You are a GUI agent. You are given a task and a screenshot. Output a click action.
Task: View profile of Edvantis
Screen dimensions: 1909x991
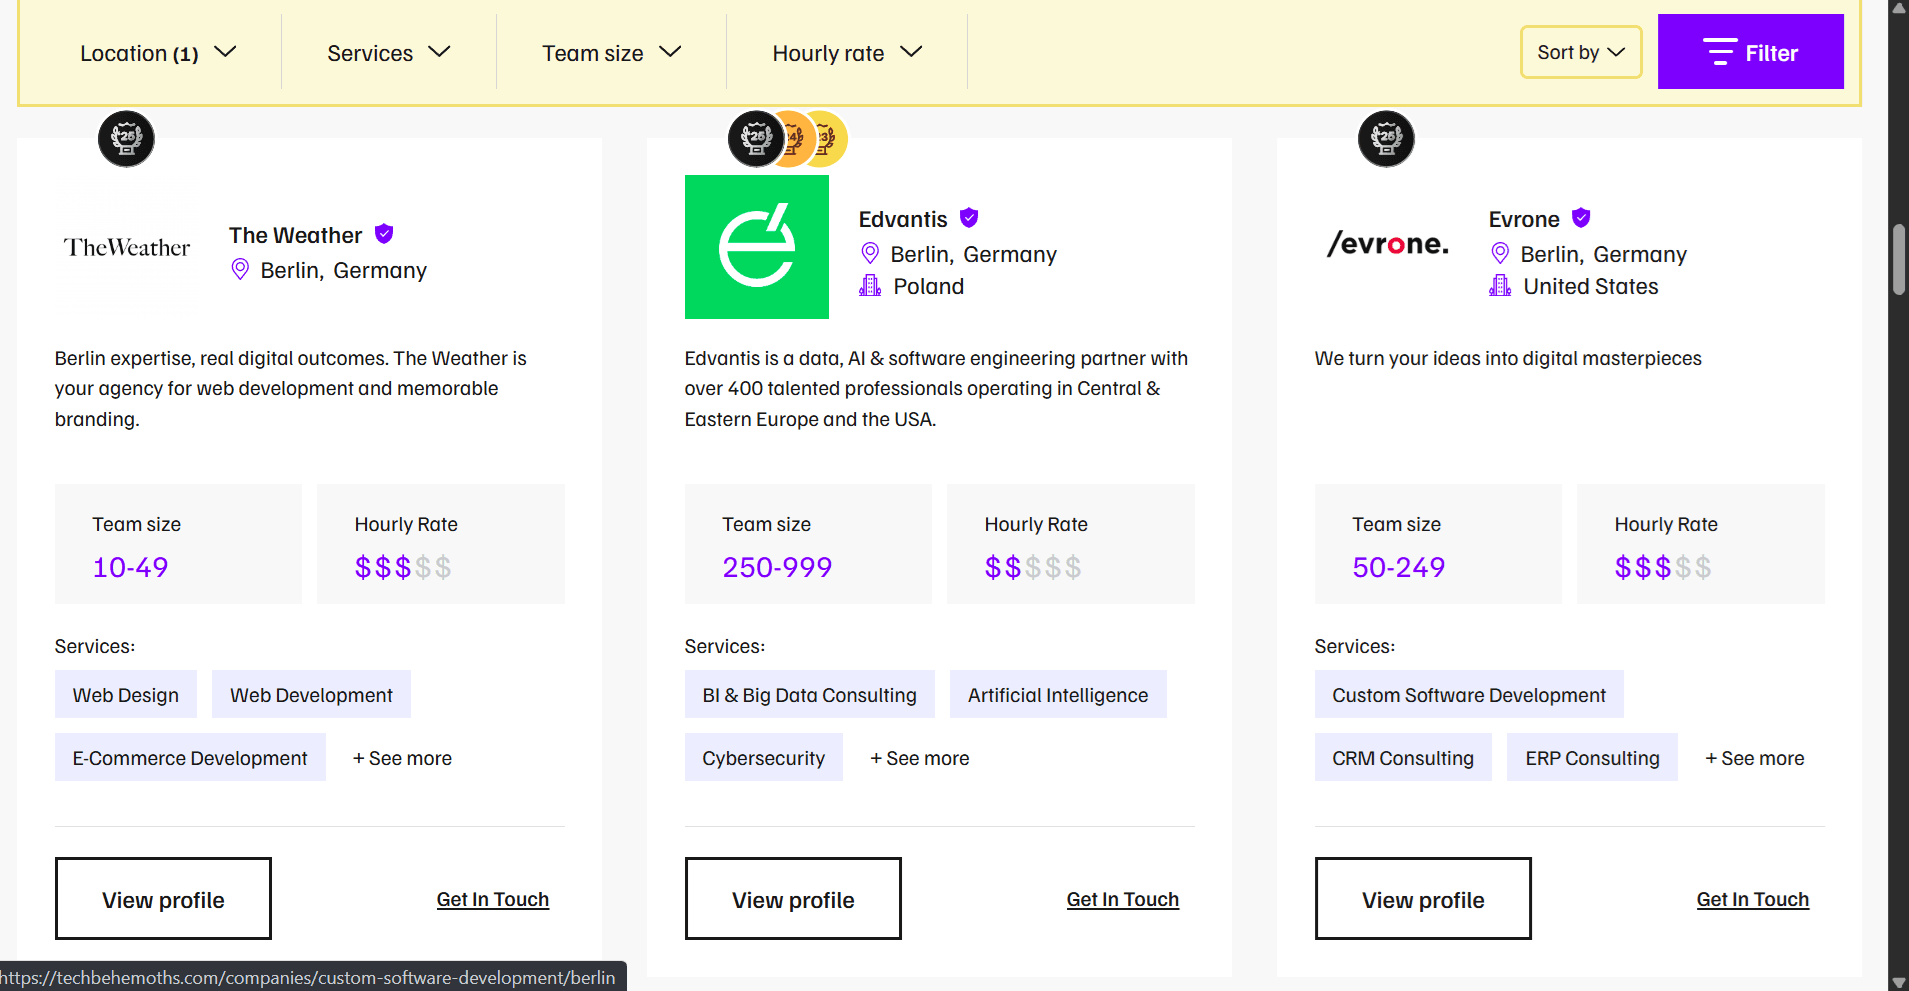coord(793,898)
